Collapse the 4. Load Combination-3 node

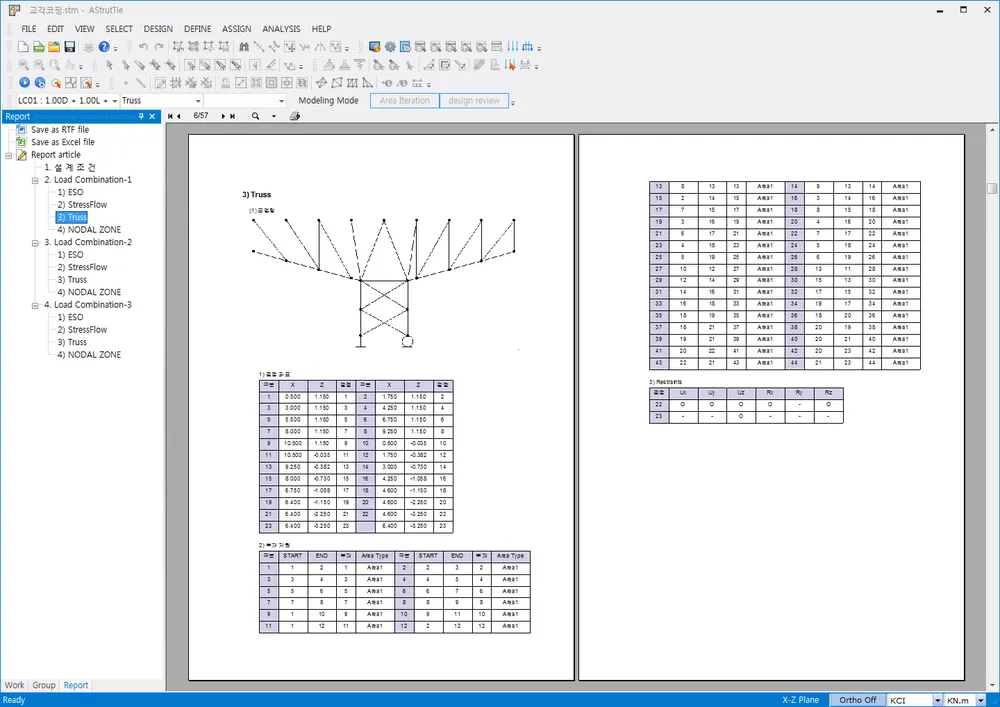[x=35, y=305]
